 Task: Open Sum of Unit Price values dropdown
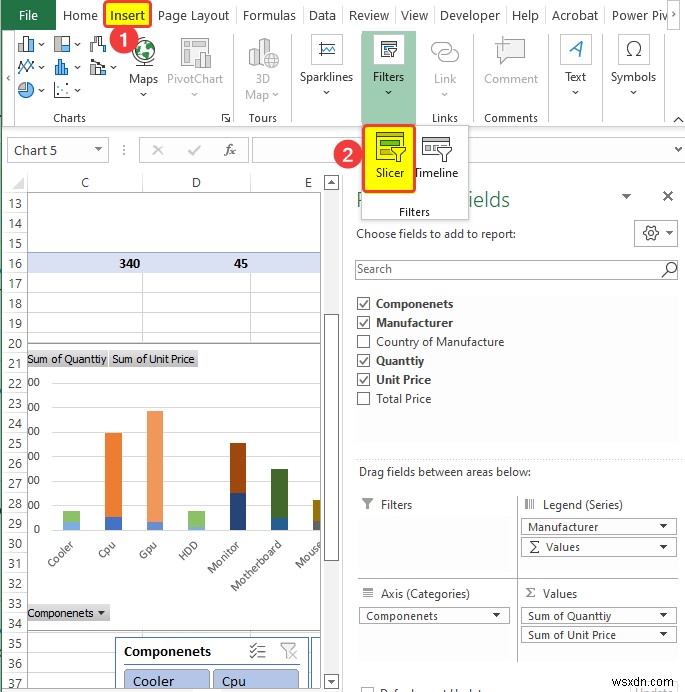[663, 634]
